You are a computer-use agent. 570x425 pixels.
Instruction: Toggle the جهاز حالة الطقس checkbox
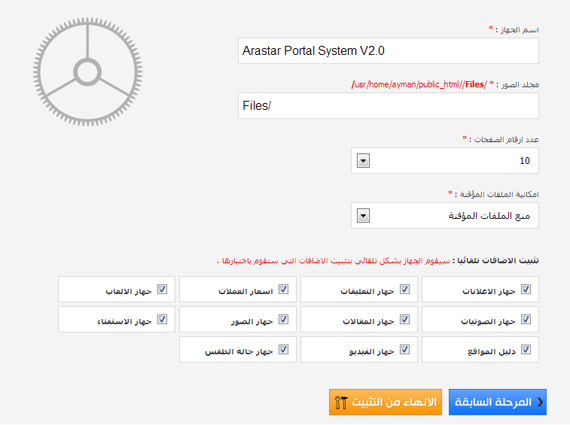(283, 350)
